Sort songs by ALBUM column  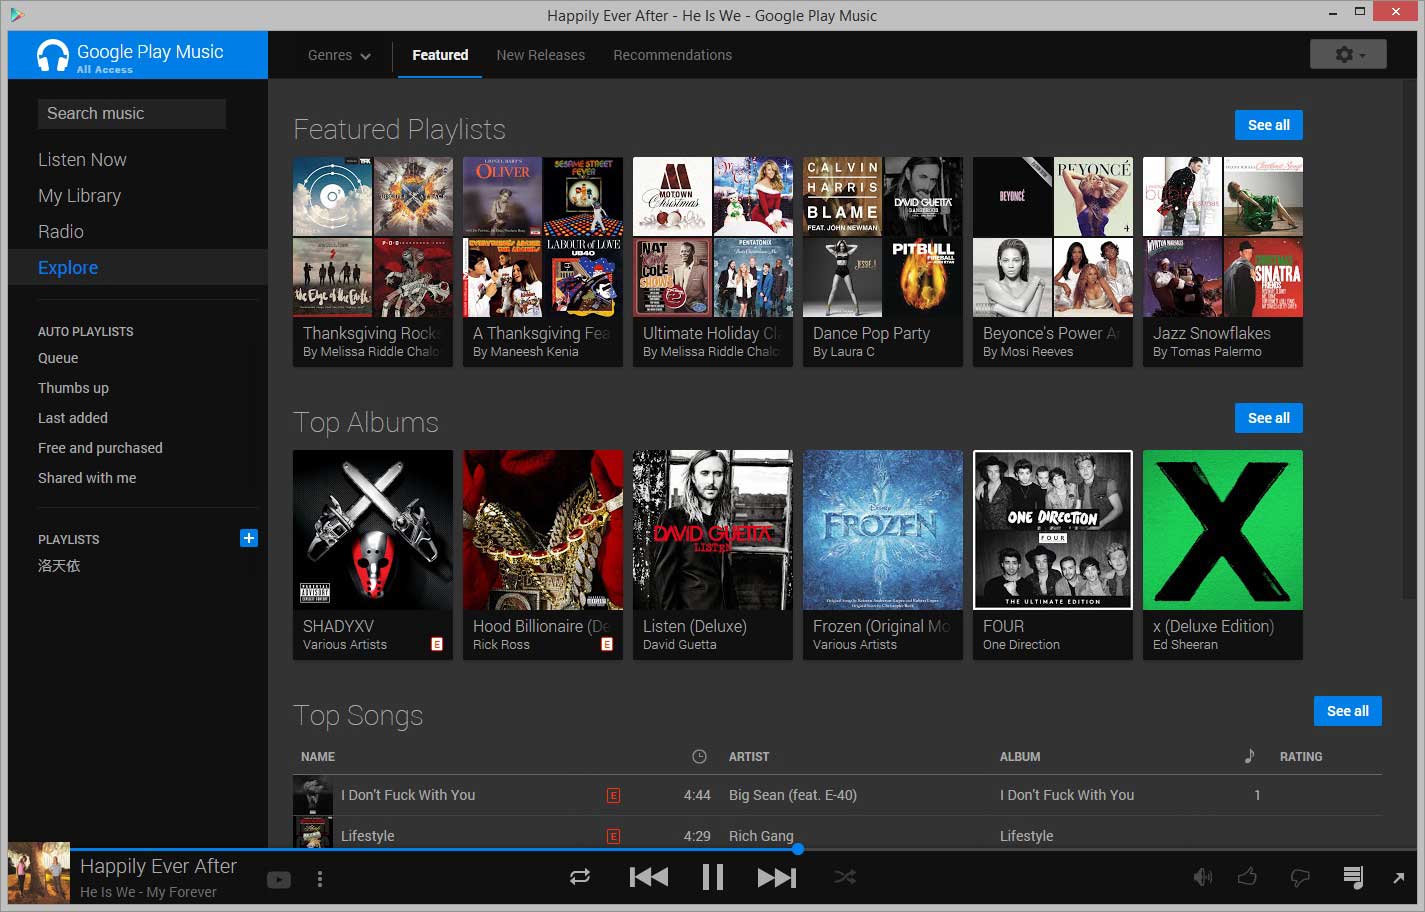tap(1020, 757)
